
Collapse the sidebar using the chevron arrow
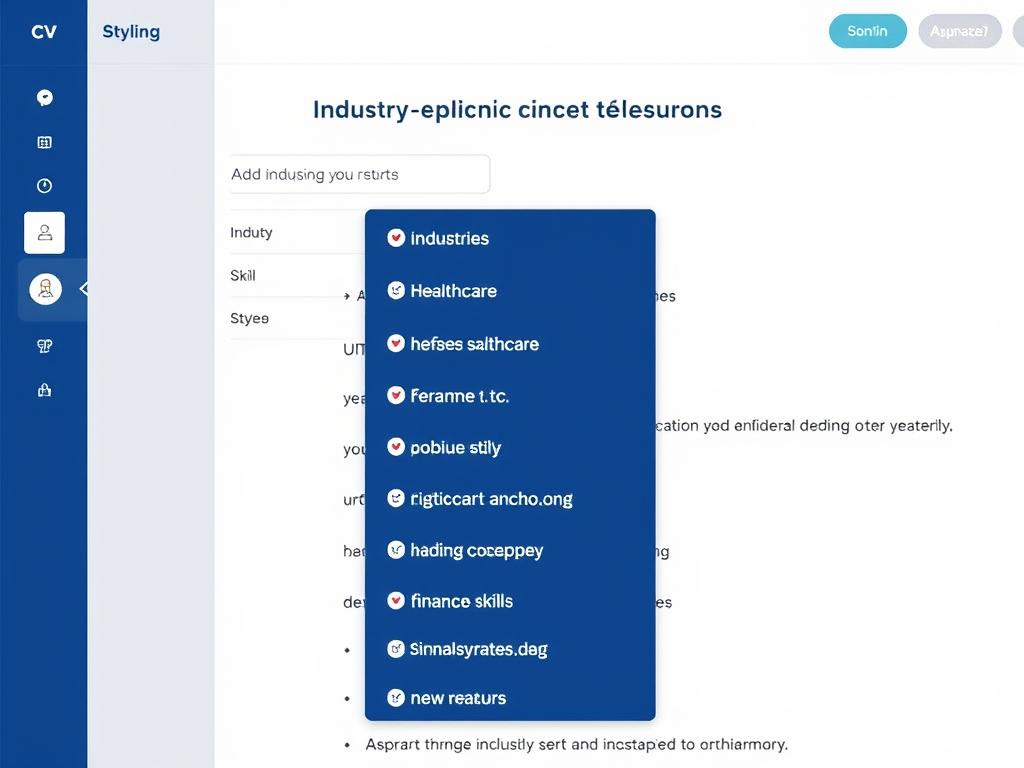[85, 289]
